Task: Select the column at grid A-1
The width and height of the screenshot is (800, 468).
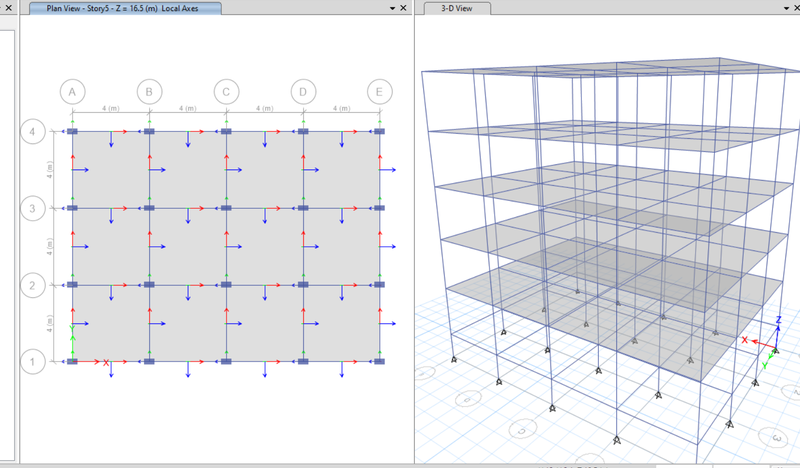Action: pyautogui.click(x=72, y=361)
